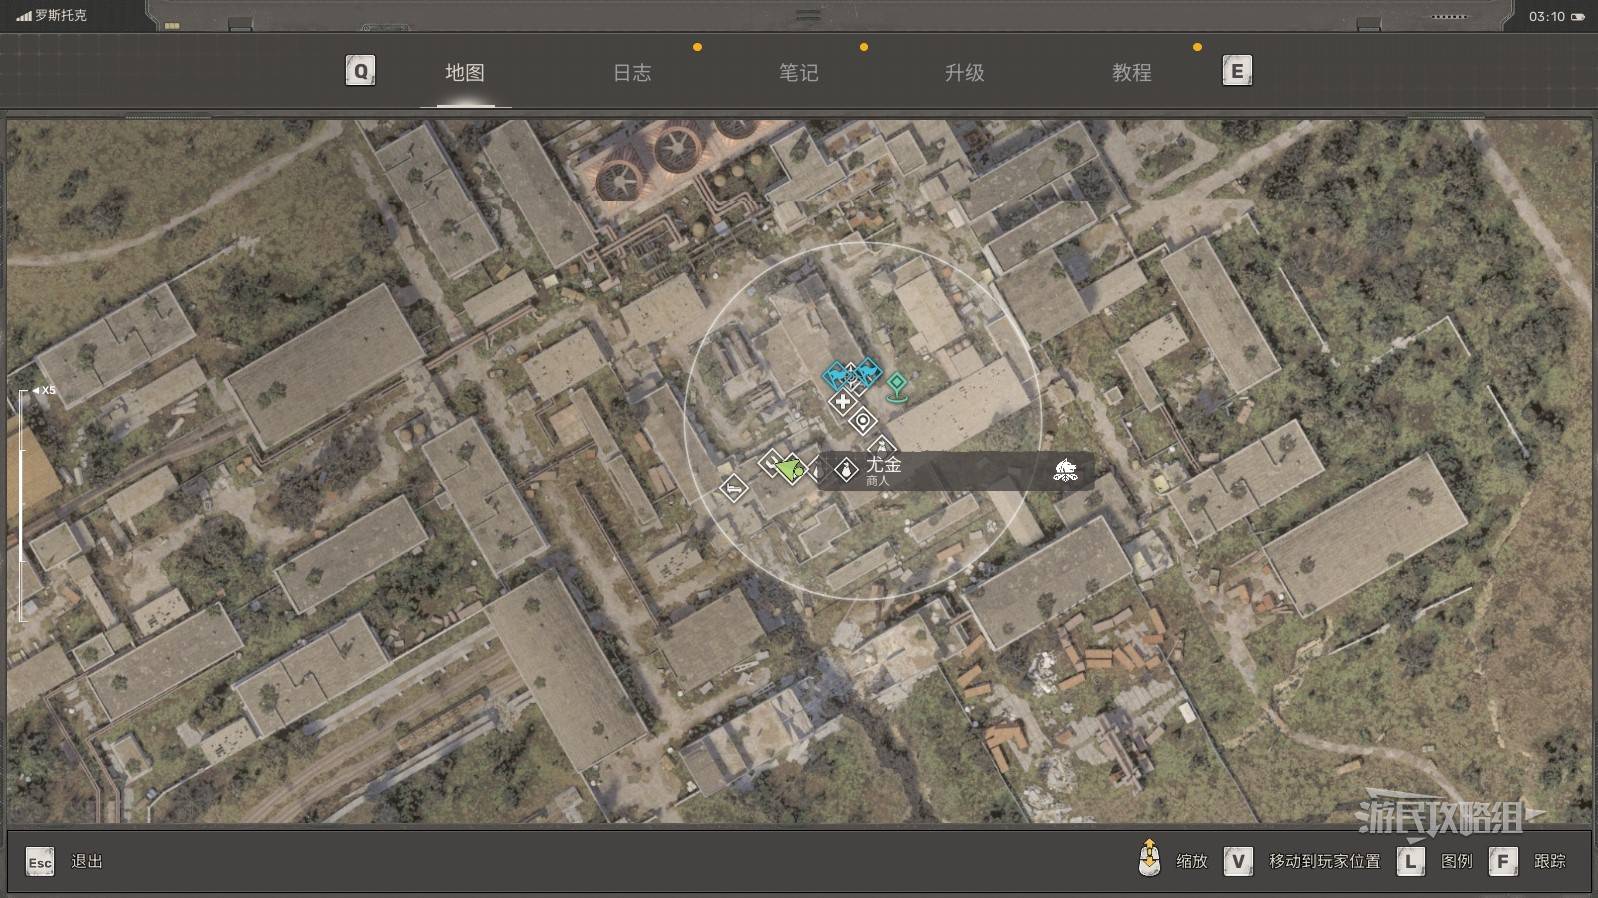Open the 升级 upgrades tab
The image size is (1598, 898).
pos(965,72)
